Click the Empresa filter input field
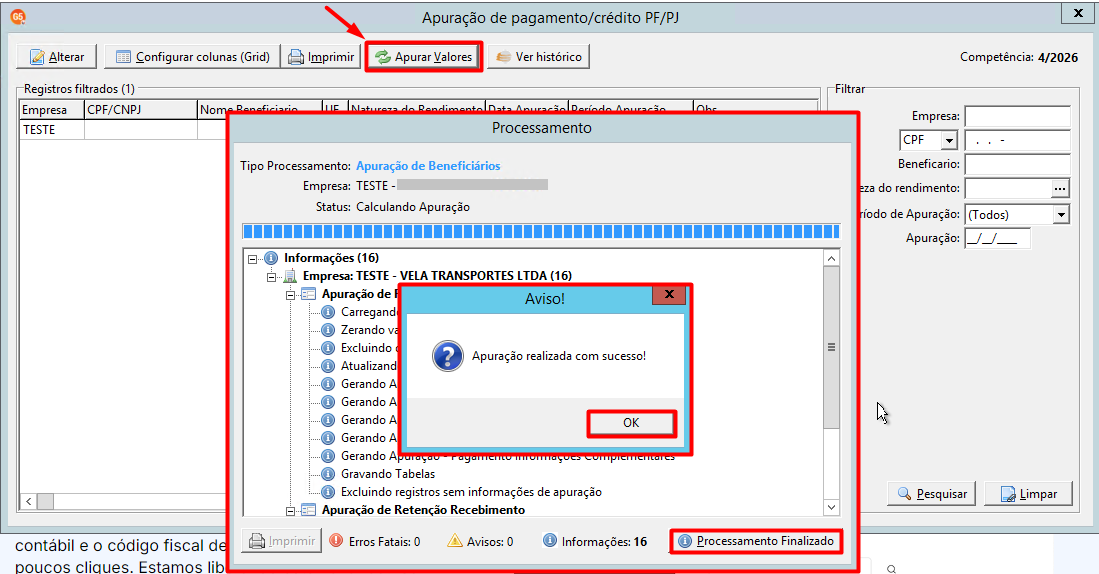Screen dimensions: 1099x574 (1018, 116)
